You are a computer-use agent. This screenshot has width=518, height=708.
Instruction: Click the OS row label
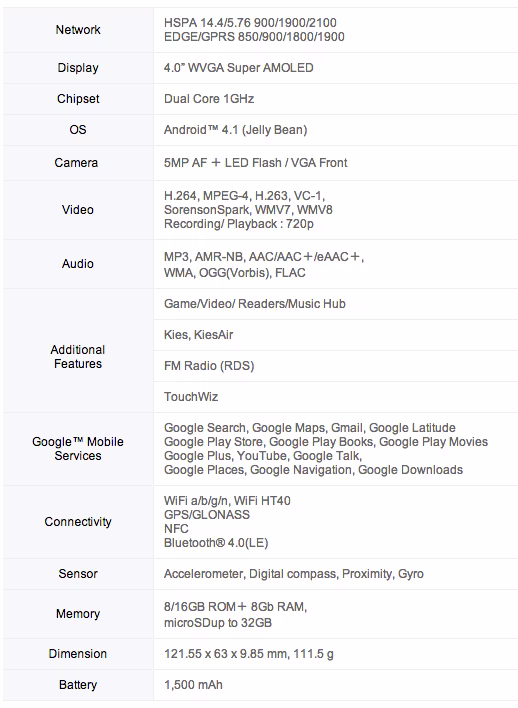coord(78,130)
